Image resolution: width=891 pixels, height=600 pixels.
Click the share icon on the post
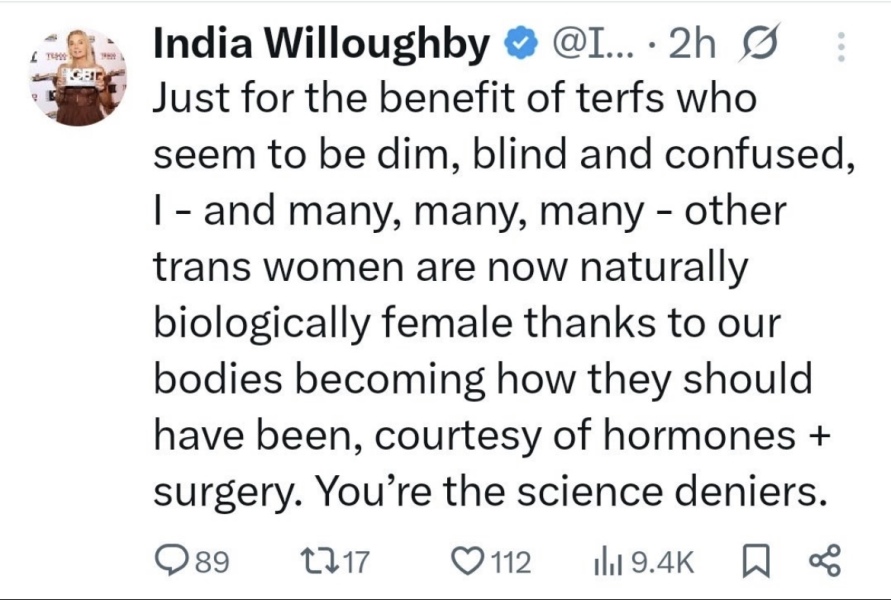(825, 561)
